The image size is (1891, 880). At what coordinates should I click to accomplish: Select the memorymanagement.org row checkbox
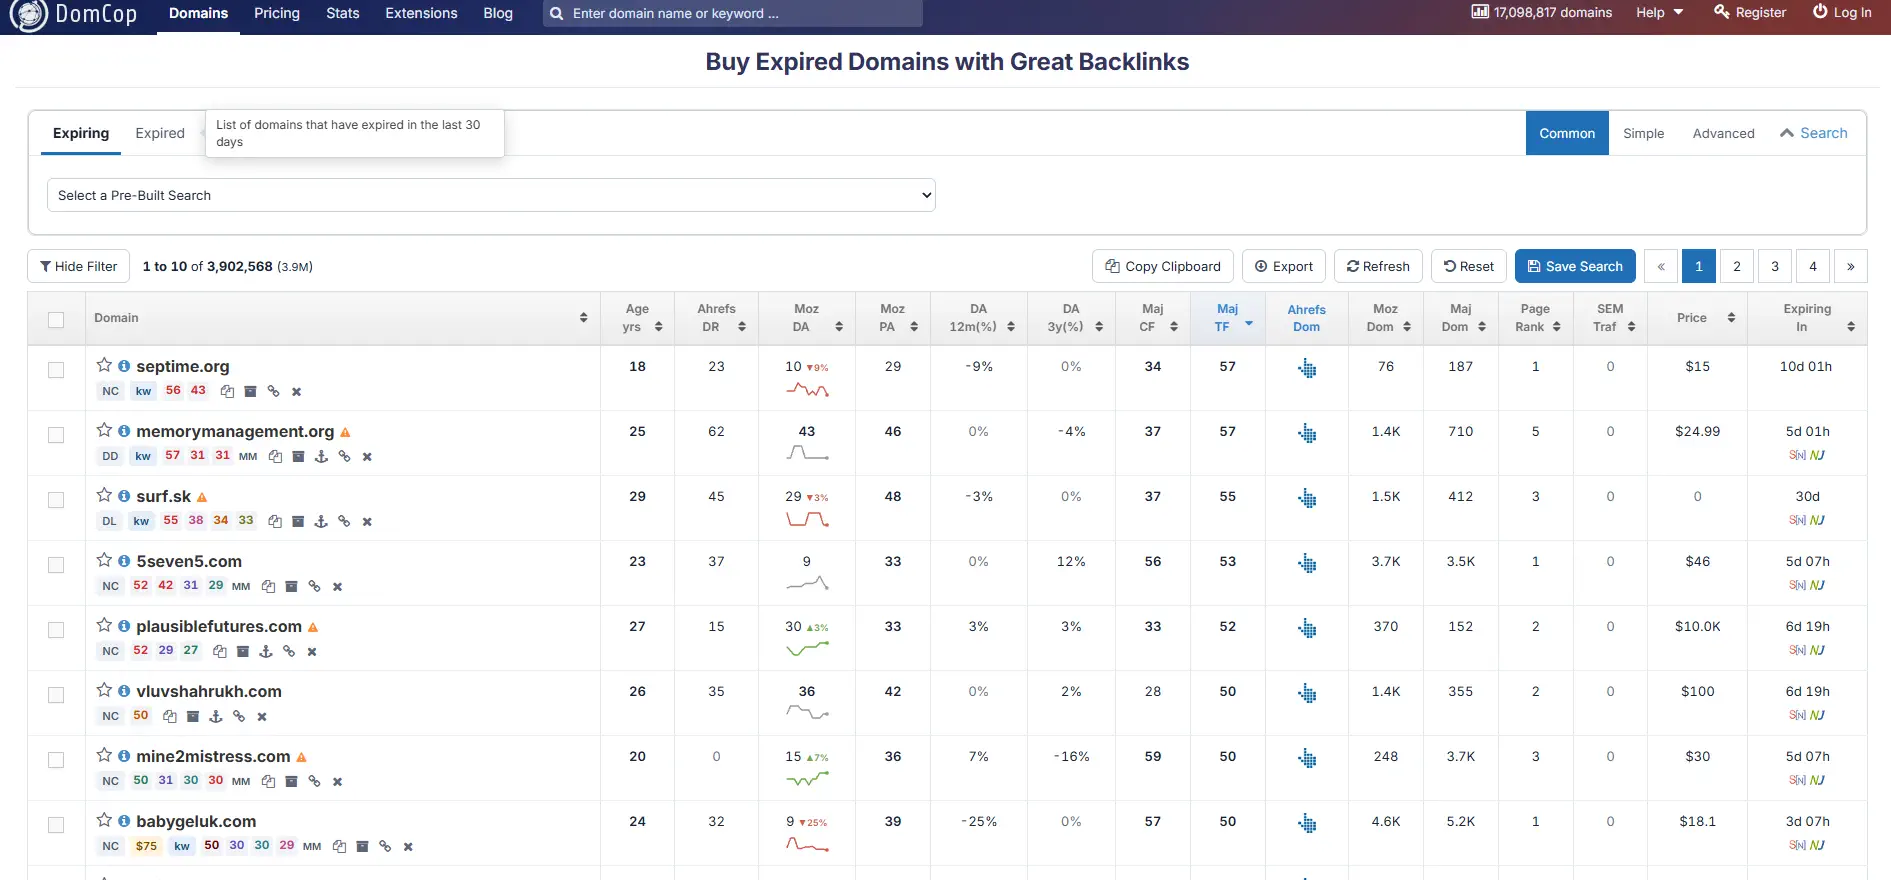click(x=56, y=435)
